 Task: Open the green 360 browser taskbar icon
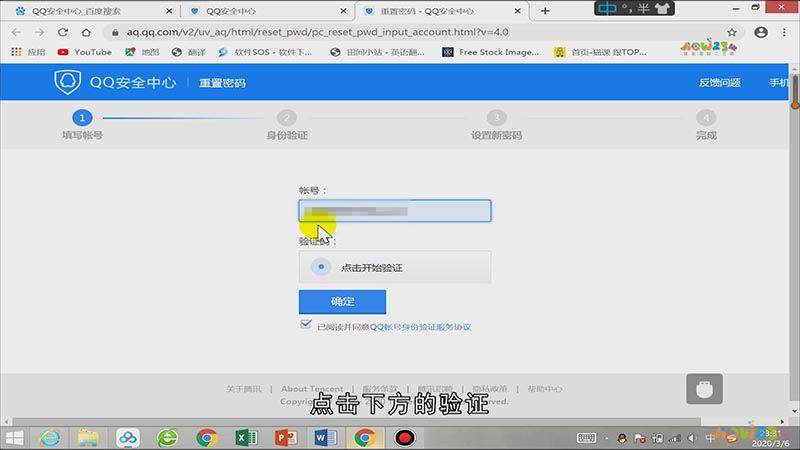point(167,438)
